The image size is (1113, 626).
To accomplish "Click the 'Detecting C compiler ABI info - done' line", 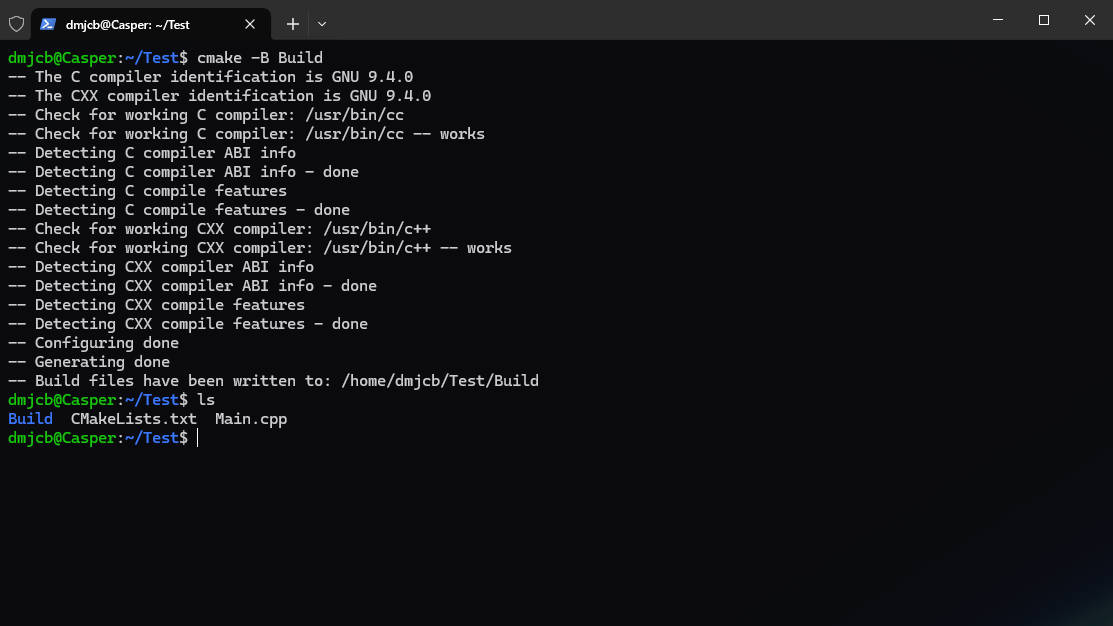I will [183, 172].
